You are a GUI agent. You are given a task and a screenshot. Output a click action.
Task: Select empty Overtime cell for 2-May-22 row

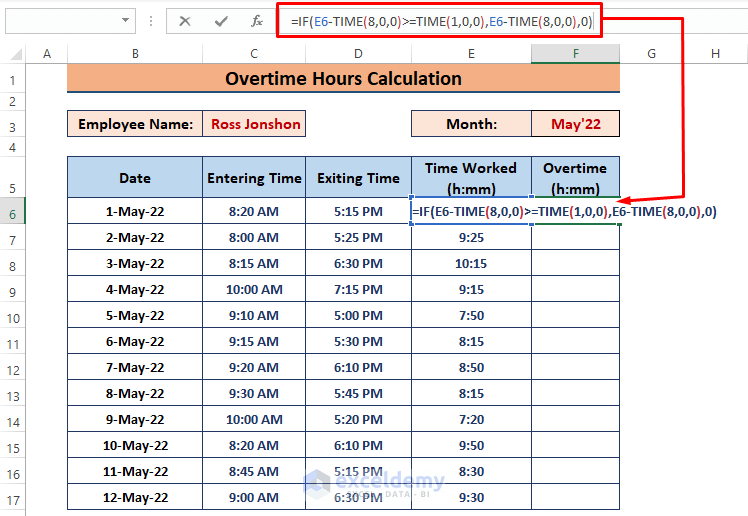575,237
